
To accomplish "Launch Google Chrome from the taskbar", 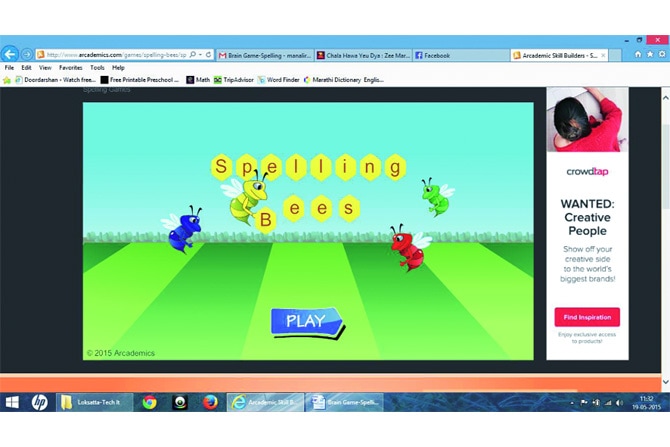I will pos(149,402).
